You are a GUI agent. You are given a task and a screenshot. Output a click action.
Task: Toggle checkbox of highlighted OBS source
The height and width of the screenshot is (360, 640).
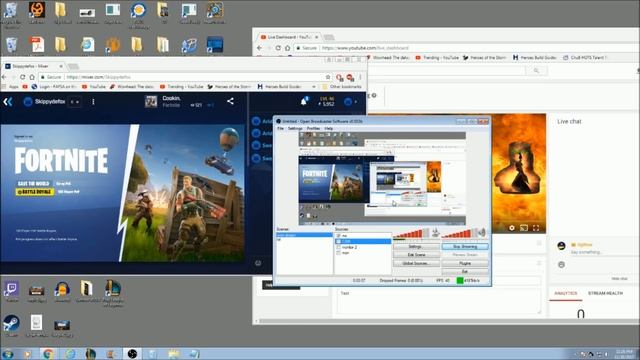(x=338, y=242)
